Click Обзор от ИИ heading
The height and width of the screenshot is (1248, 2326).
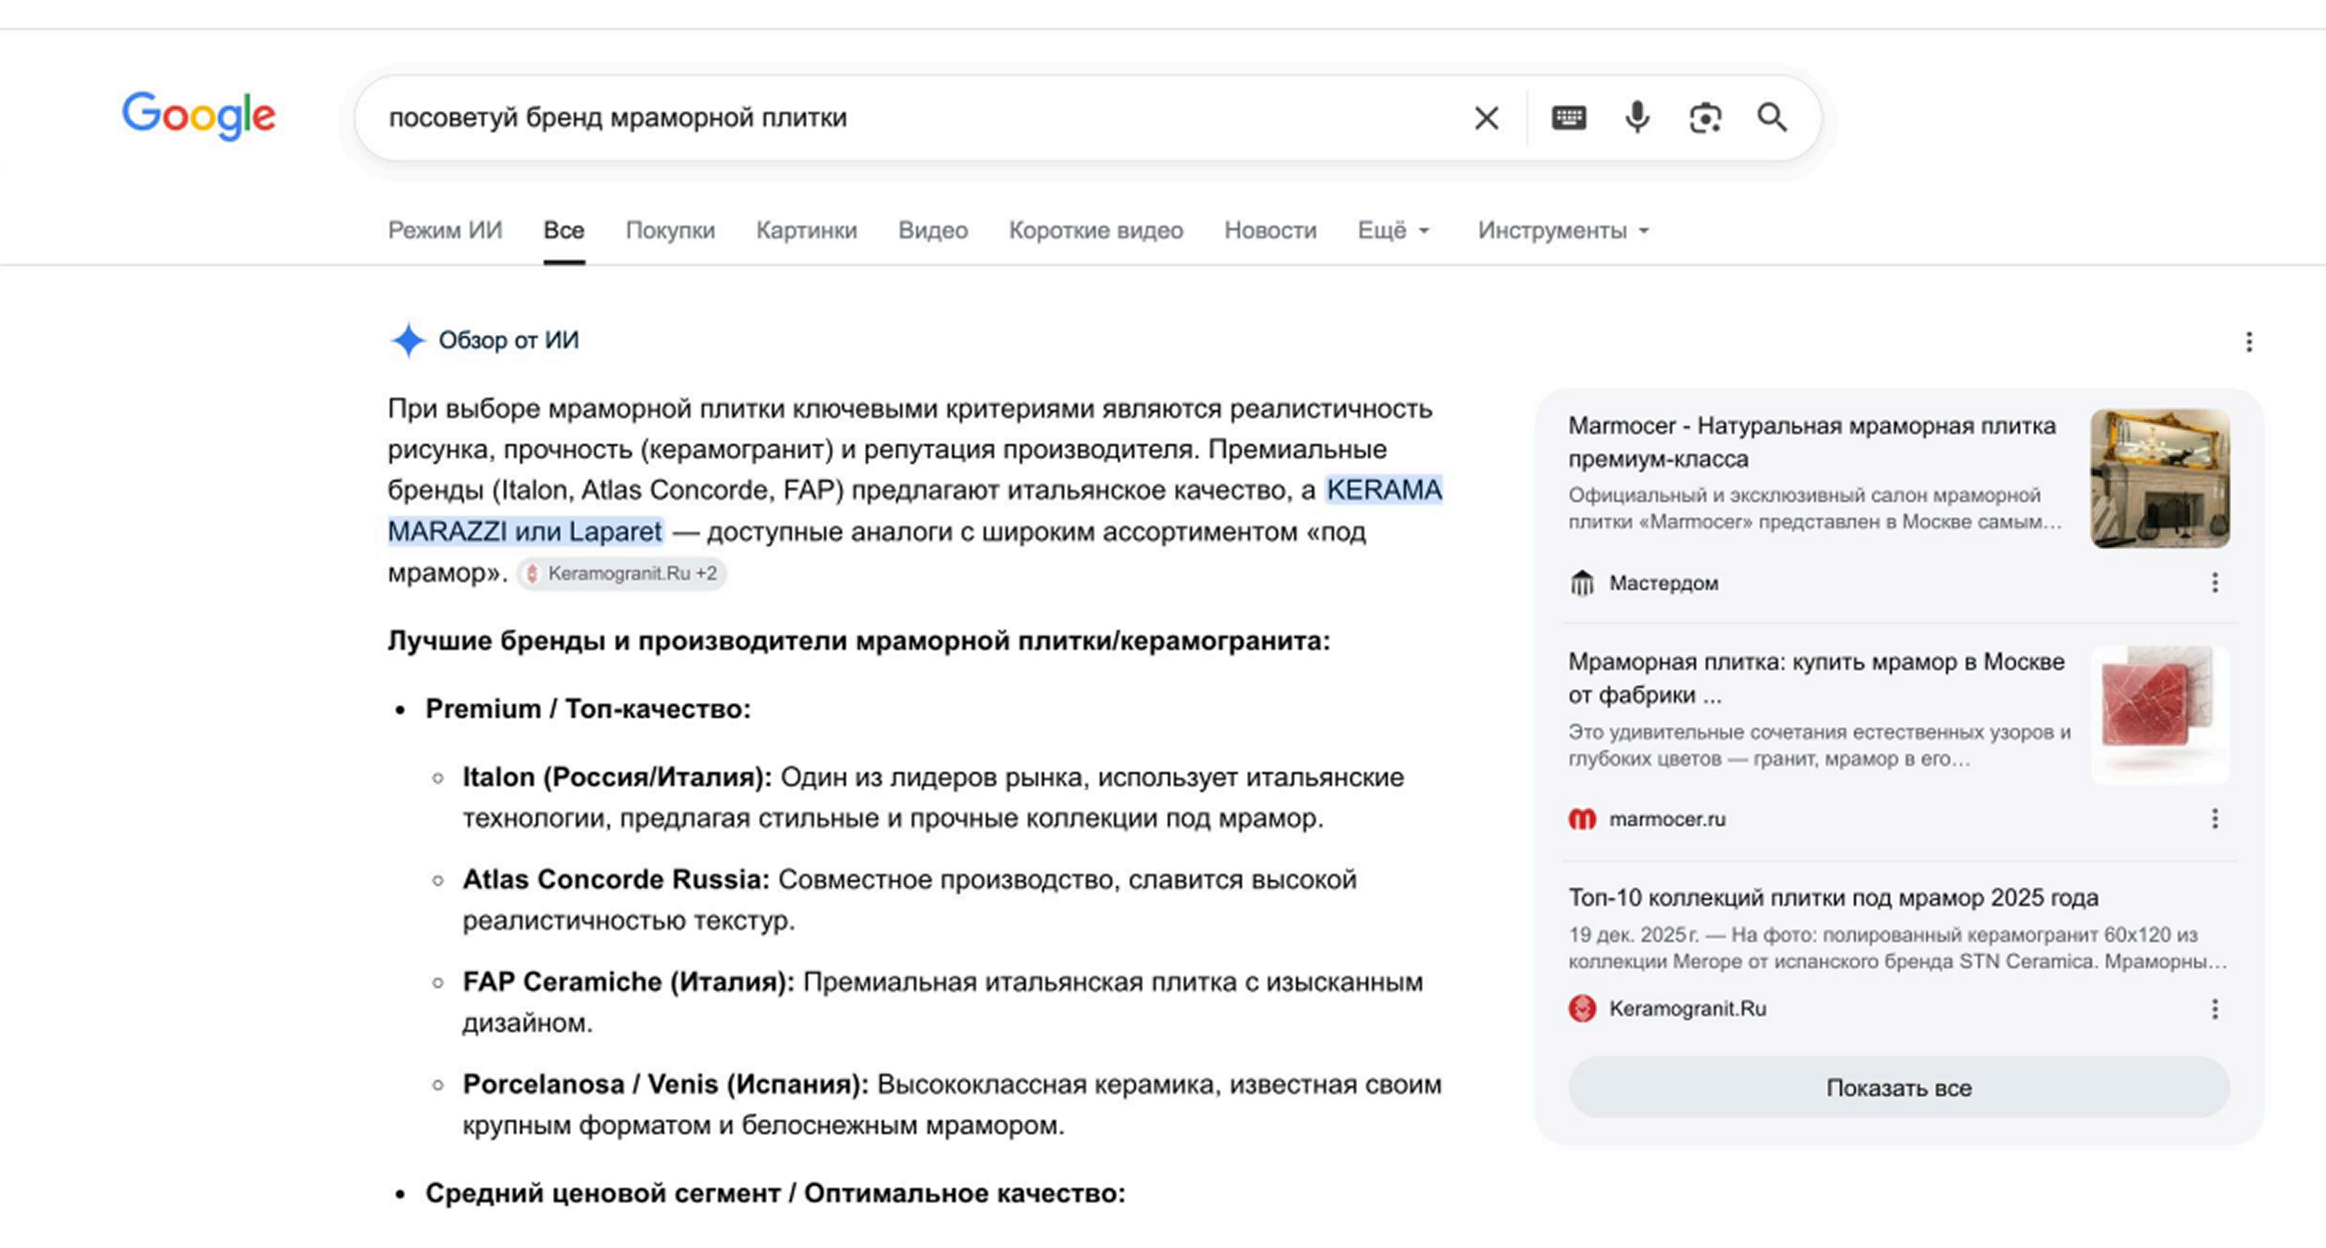[508, 340]
